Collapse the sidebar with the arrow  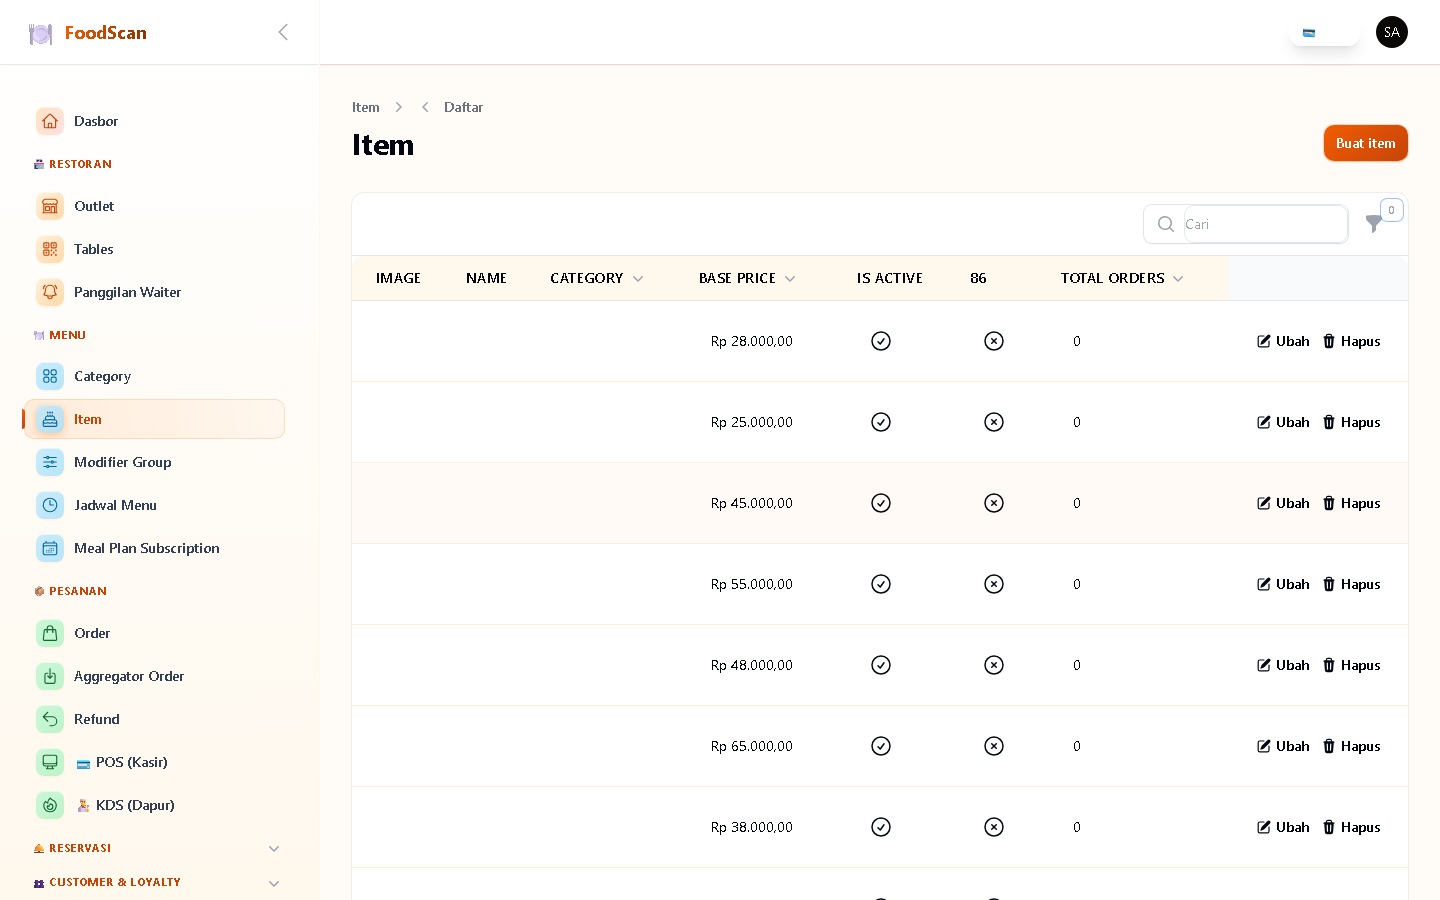(x=283, y=32)
